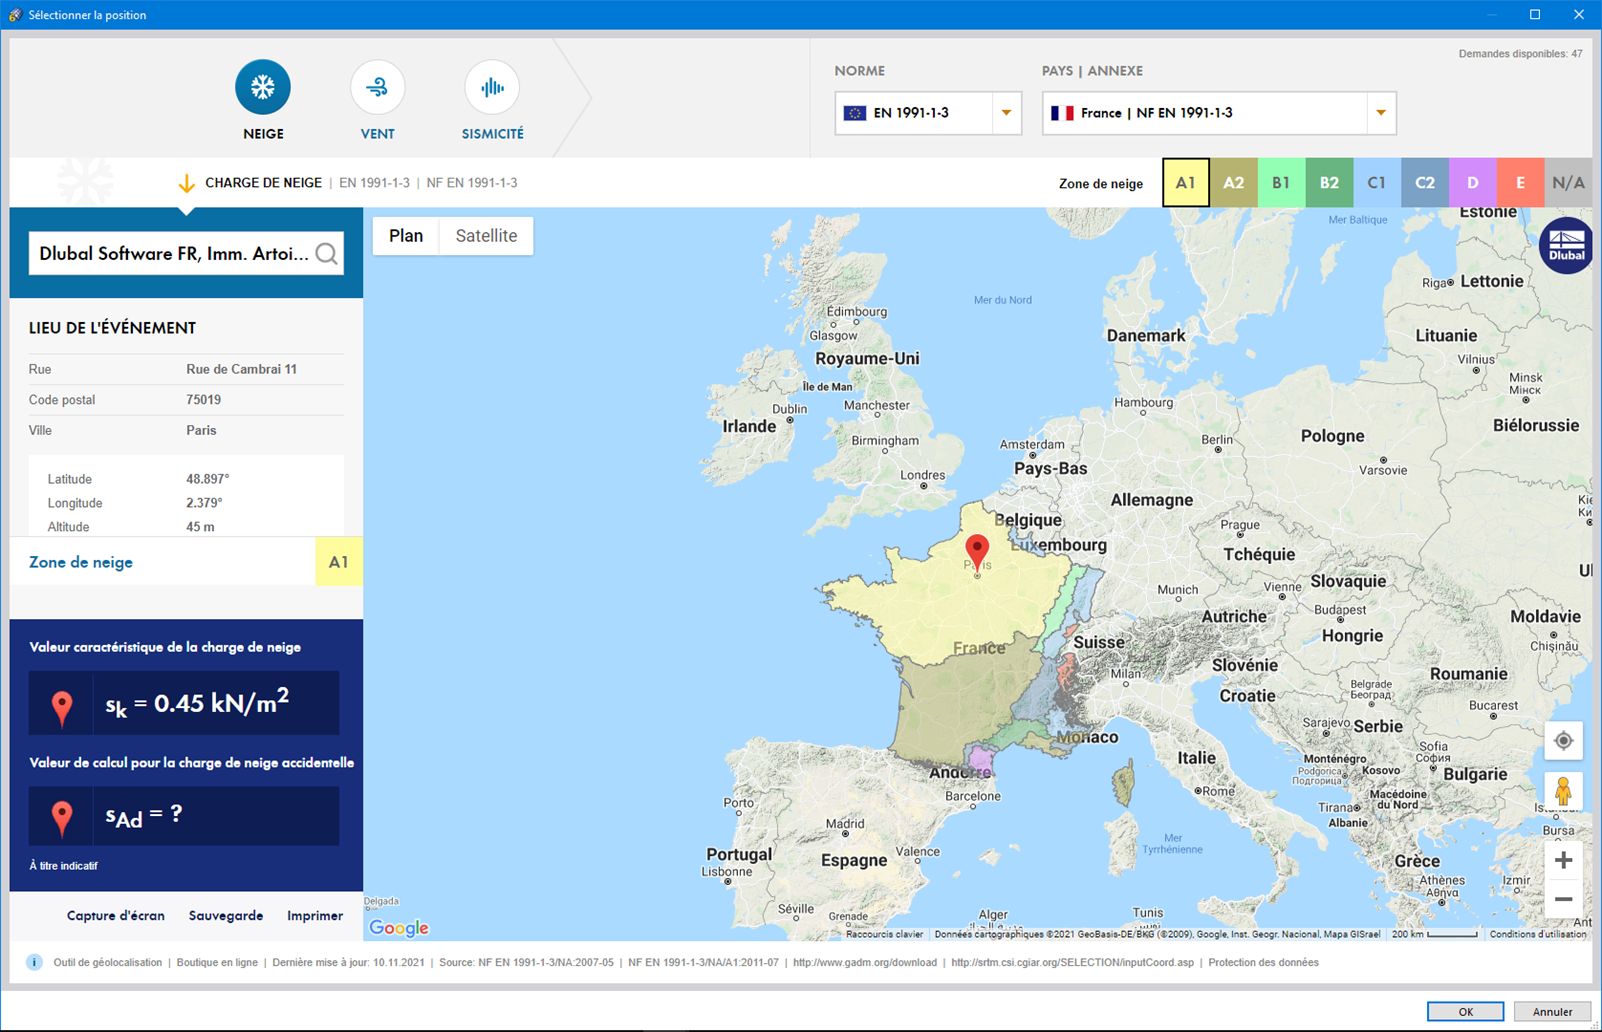This screenshot has width=1602, height=1032.
Task: Select snow zone N/A swatch
Action: pos(1568,183)
